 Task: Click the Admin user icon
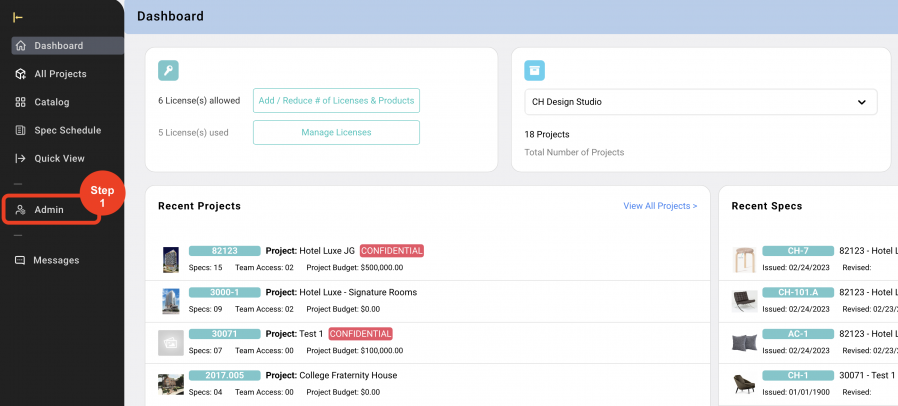(x=21, y=210)
